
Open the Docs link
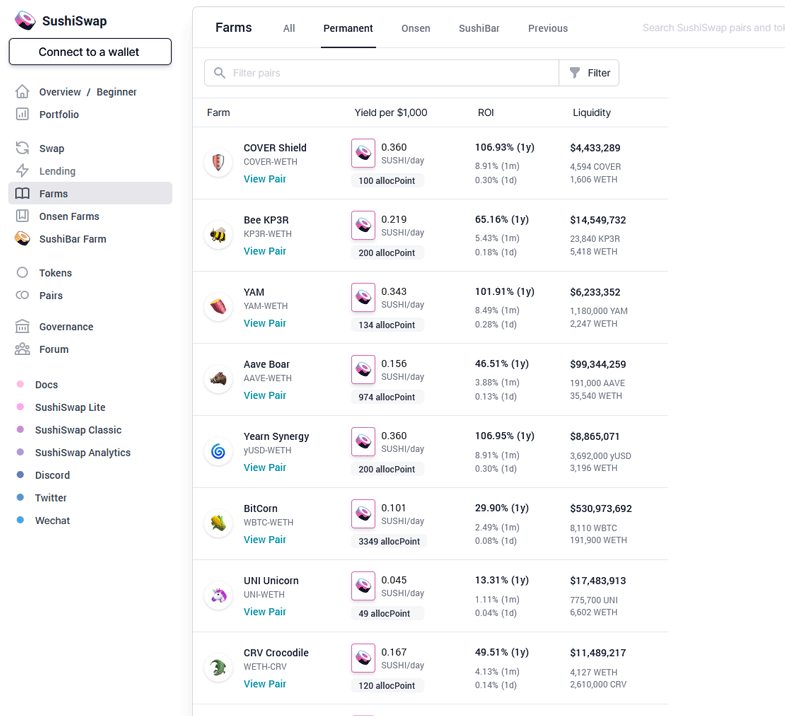(x=47, y=385)
